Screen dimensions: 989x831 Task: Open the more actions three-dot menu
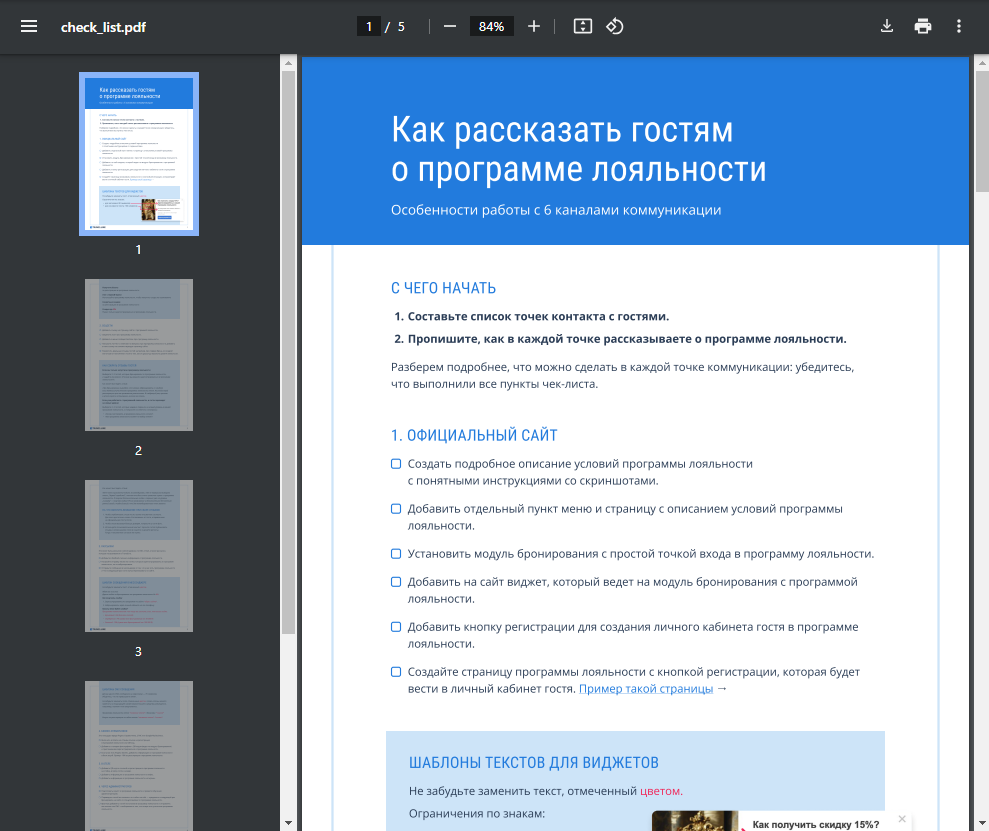pyautogui.click(x=959, y=26)
